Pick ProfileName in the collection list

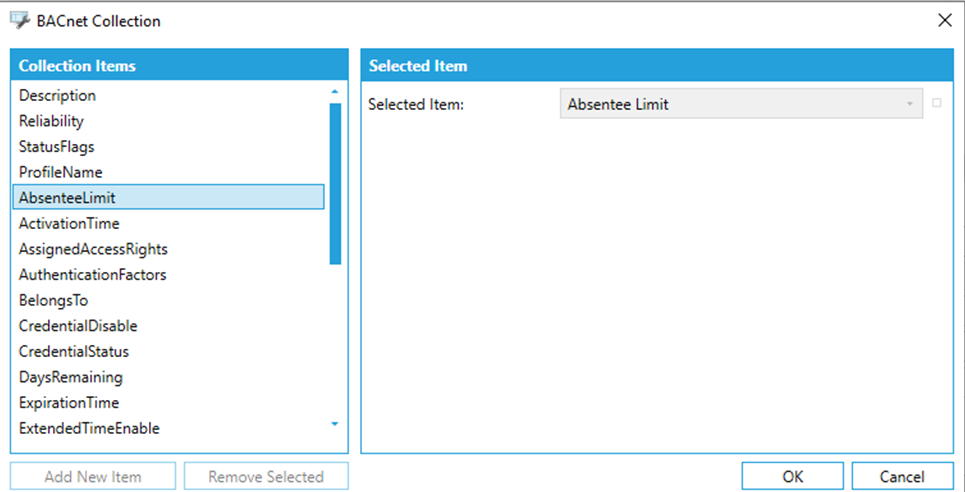61,172
